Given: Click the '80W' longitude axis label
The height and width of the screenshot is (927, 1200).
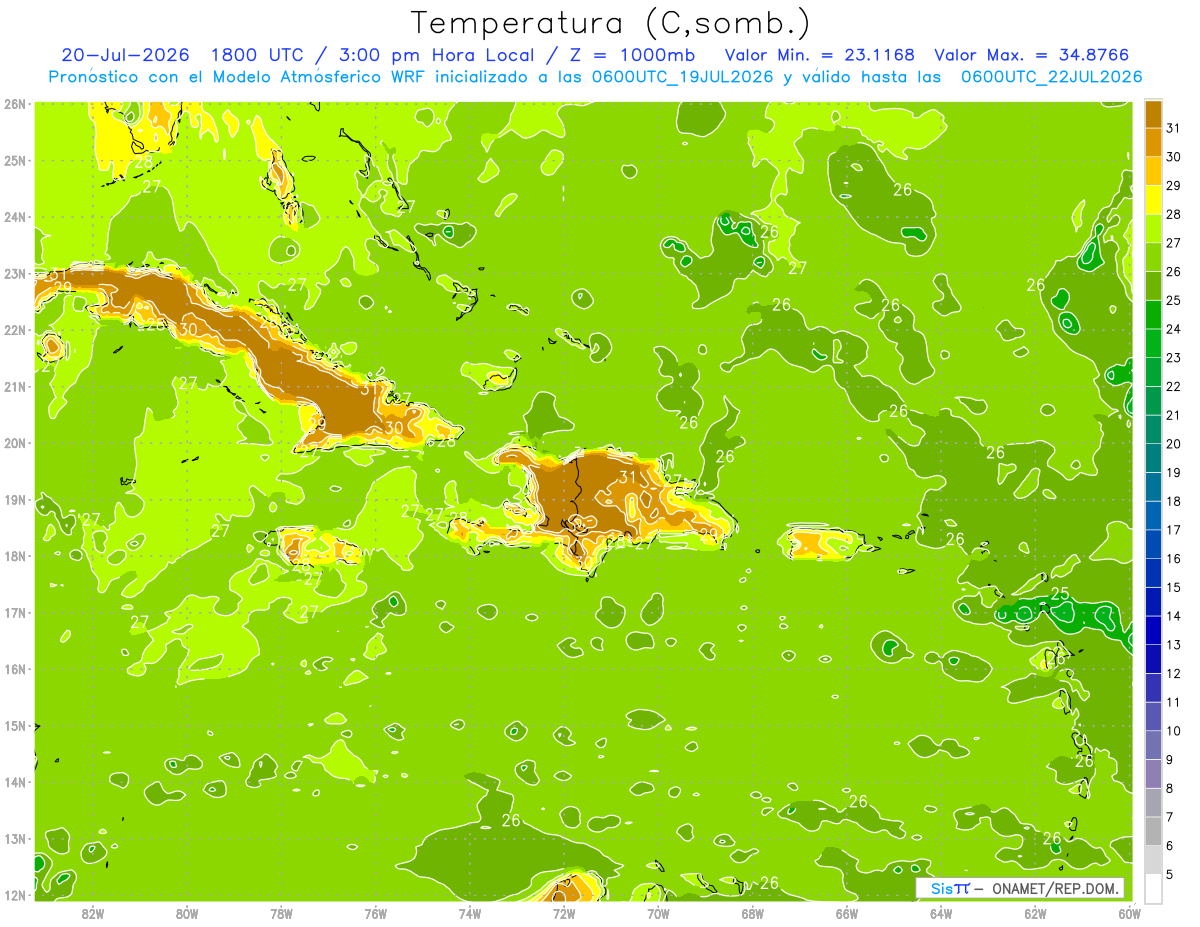Looking at the screenshot, I should pos(187,913).
